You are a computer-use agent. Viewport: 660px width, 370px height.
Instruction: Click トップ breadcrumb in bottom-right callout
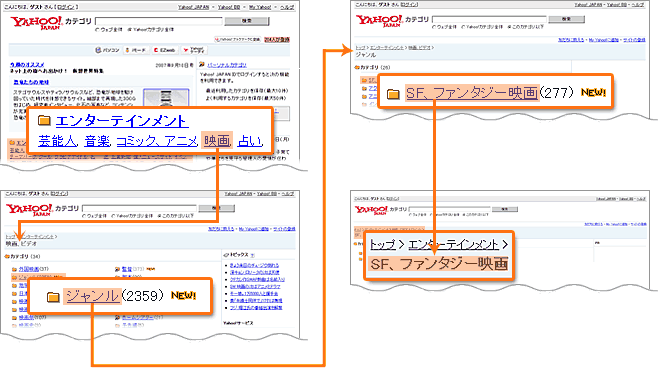(x=383, y=244)
